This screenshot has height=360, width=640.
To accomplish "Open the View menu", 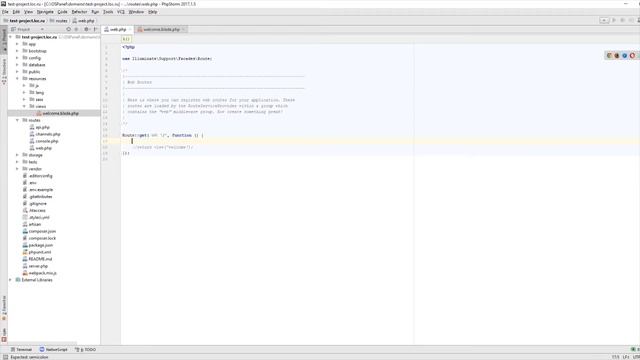I will (x=28, y=12).
